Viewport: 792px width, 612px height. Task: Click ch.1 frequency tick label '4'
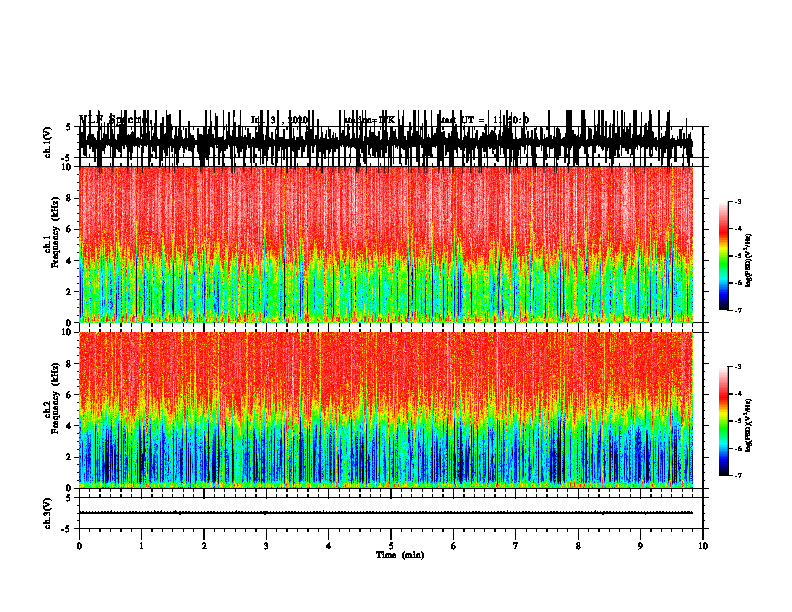[x=69, y=261]
